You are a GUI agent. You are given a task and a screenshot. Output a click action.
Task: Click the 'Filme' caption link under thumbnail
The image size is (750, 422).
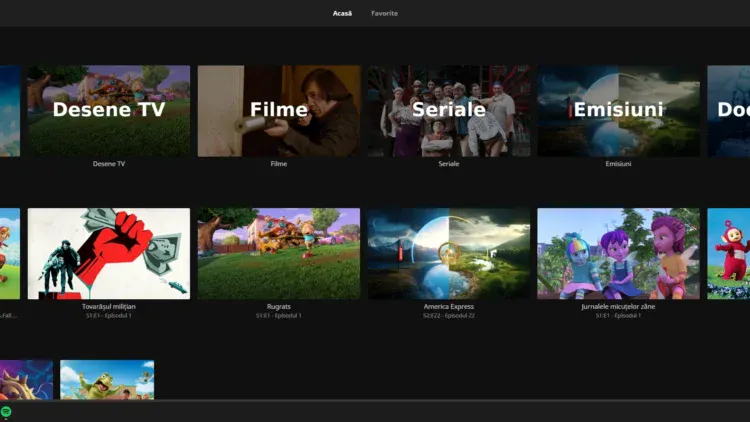tap(279, 164)
